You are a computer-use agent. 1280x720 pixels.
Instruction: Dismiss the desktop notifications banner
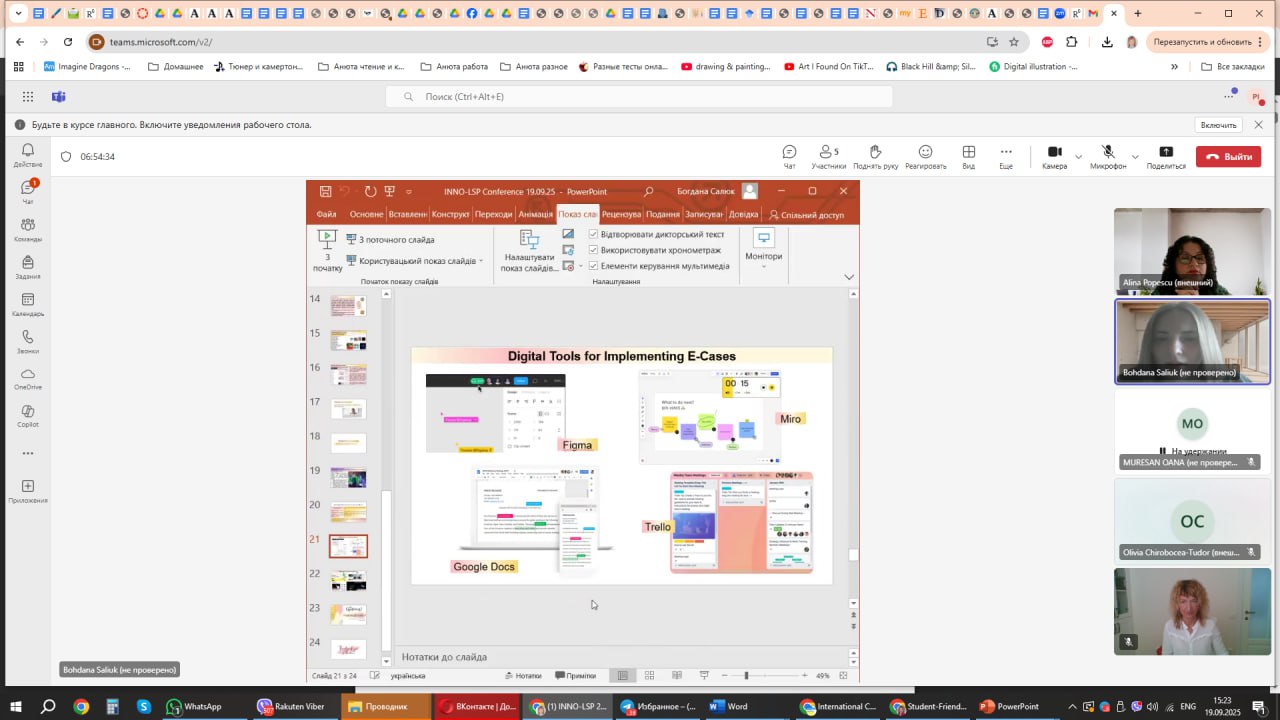pos(1258,125)
